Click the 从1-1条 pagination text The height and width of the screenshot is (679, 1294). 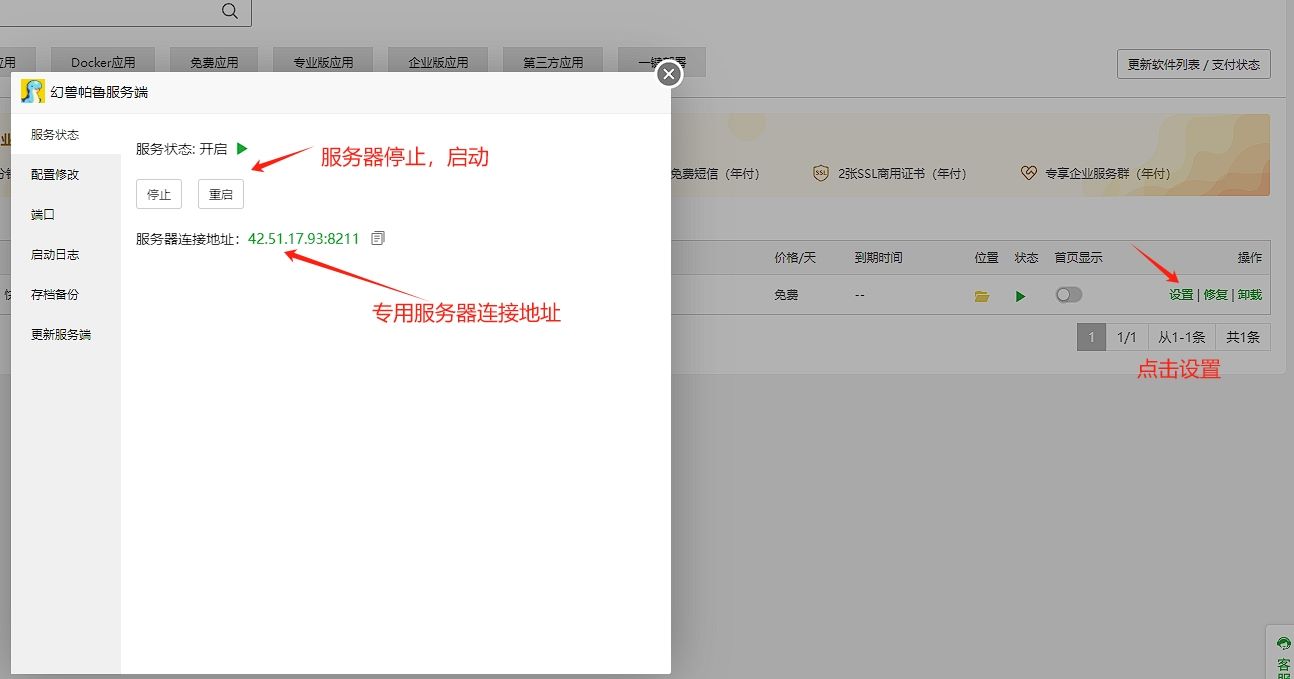[1181, 337]
